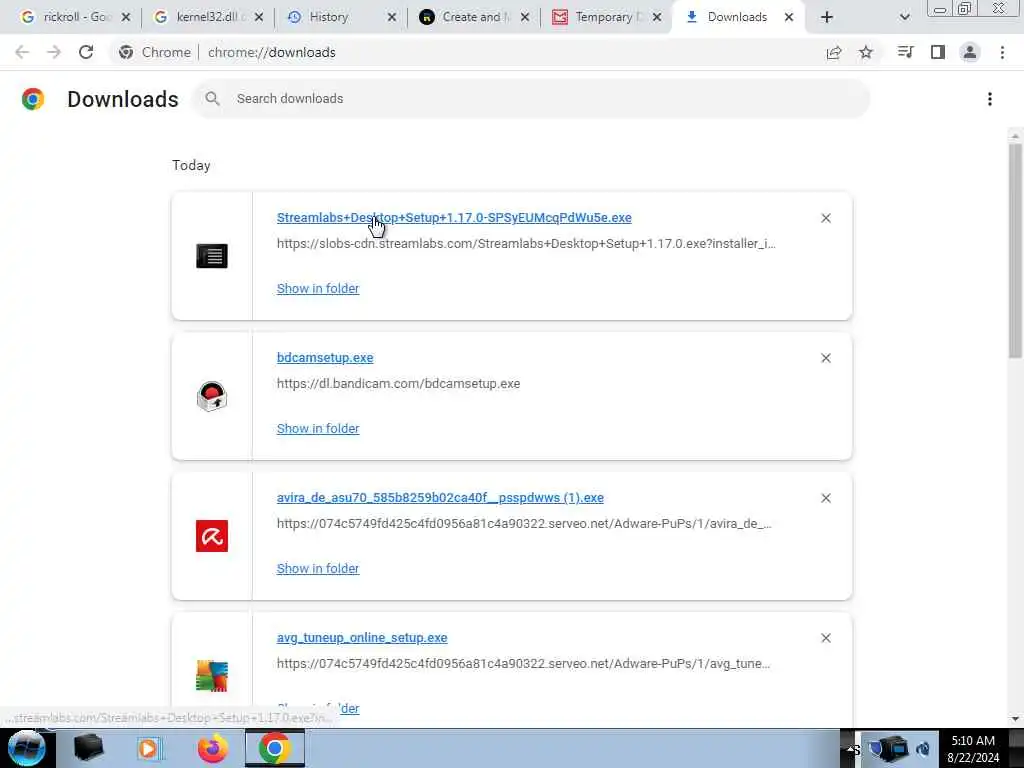This screenshot has height=768, width=1024.
Task: Bookmark this page with star icon
Action: pos(866,52)
